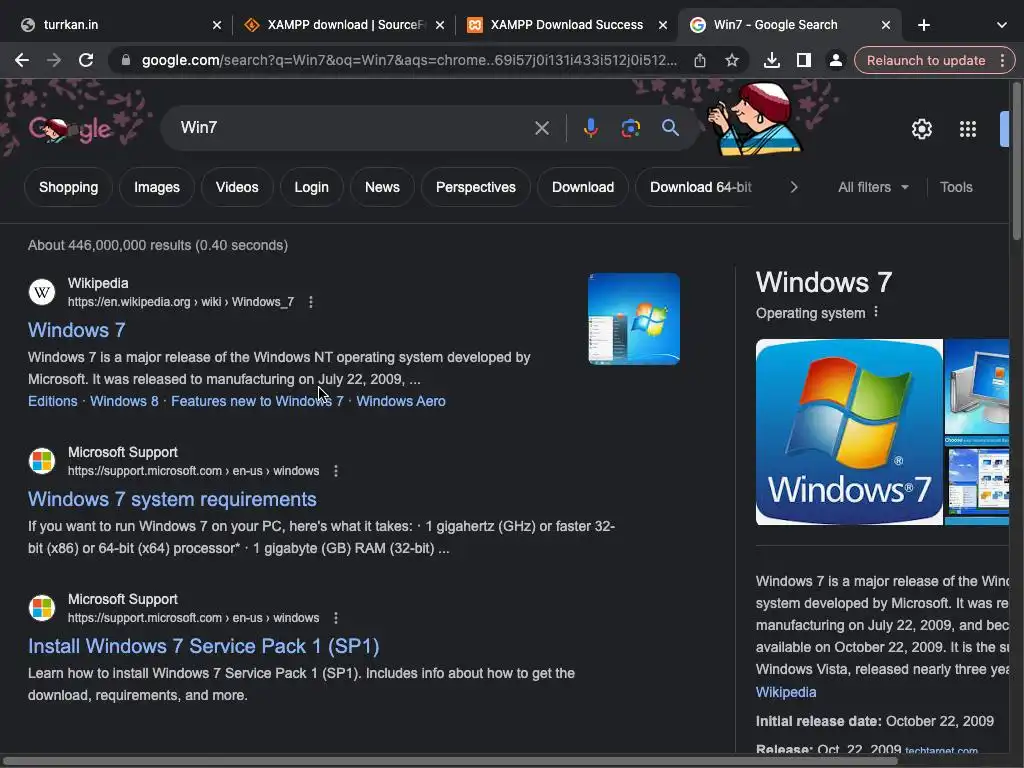The width and height of the screenshot is (1024, 768).
Task: Reload the page with the refresh icon
Action: (x=86, y=60)
